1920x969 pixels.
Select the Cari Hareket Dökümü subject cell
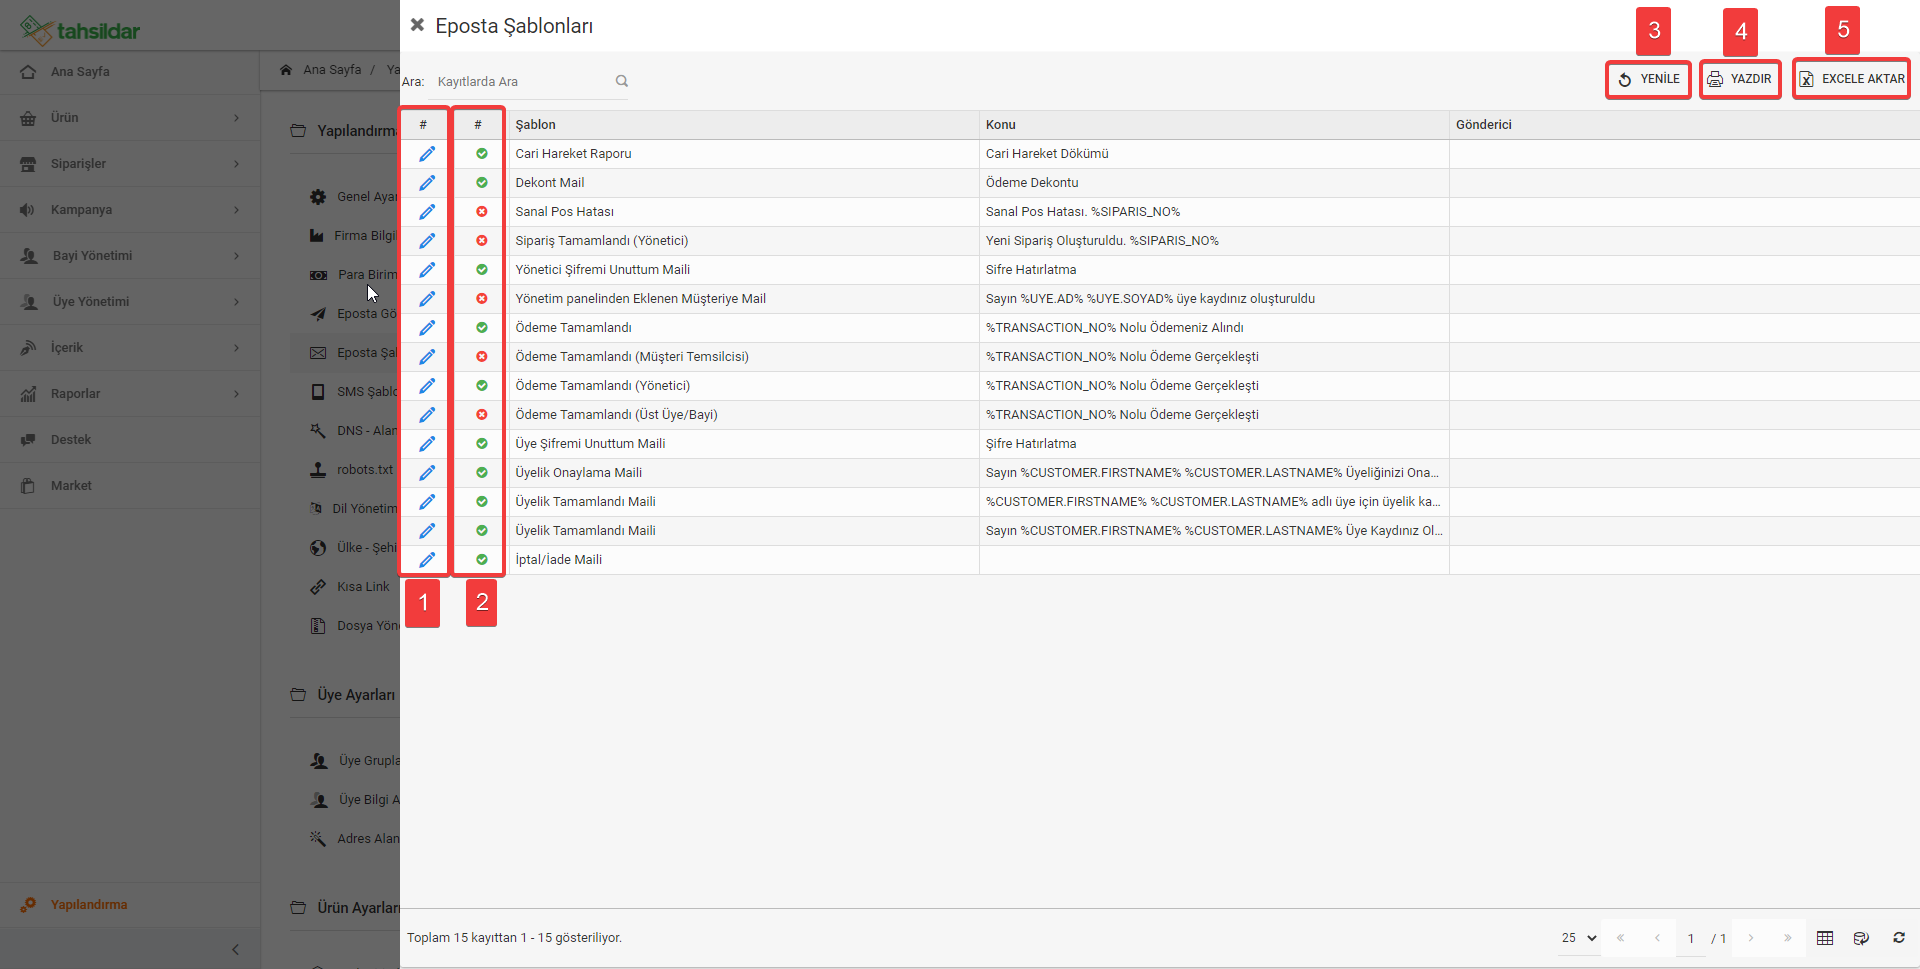1214,154
